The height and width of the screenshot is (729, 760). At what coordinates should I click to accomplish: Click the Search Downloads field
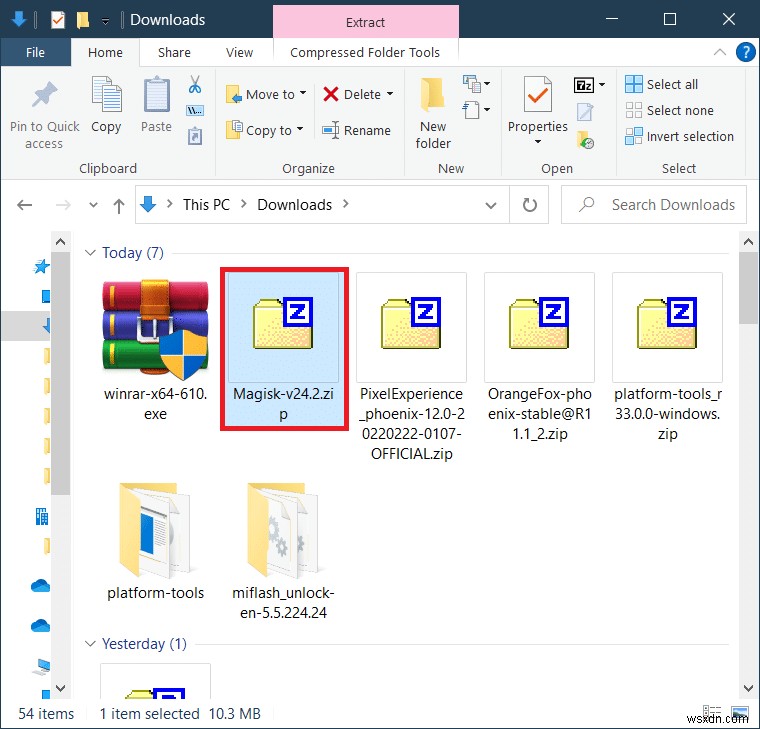653,205
